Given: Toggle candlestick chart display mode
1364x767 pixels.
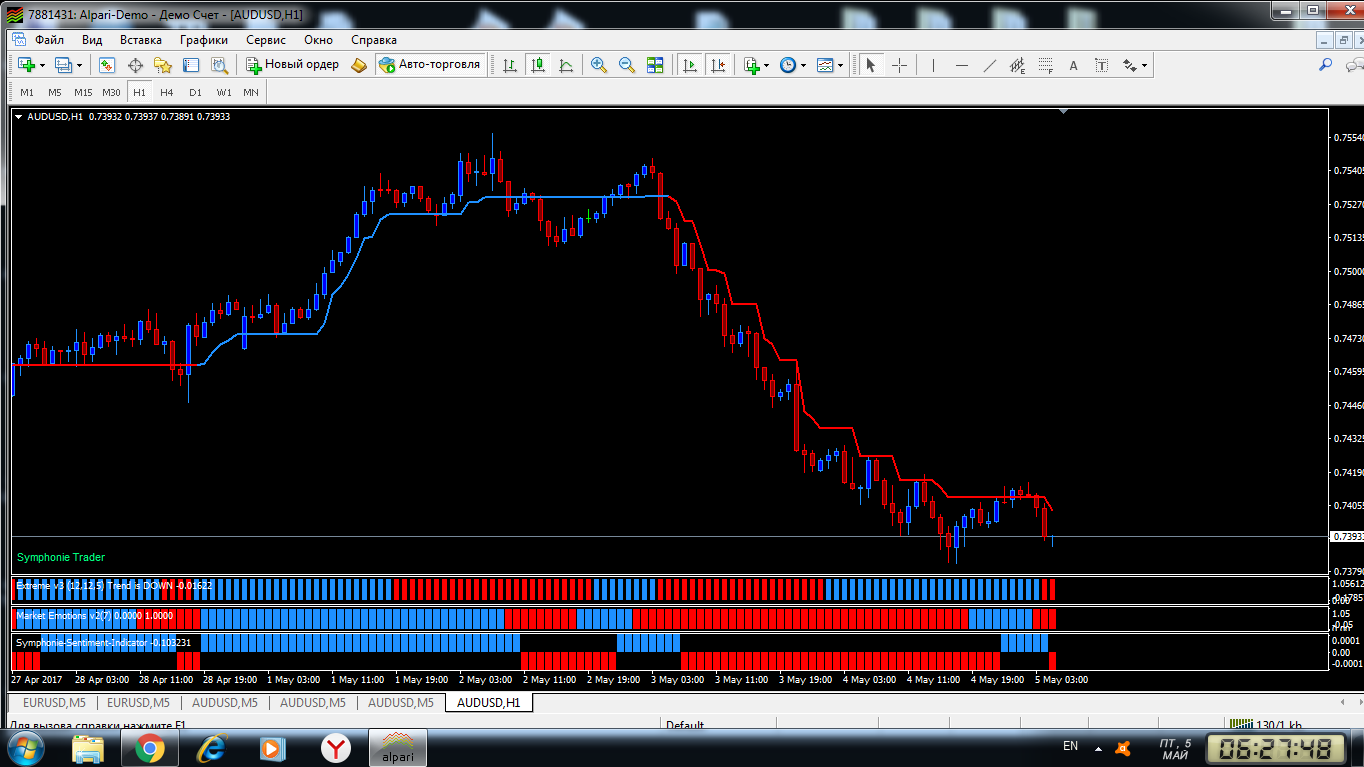Looking at the screenshot, I should point(538,65).
